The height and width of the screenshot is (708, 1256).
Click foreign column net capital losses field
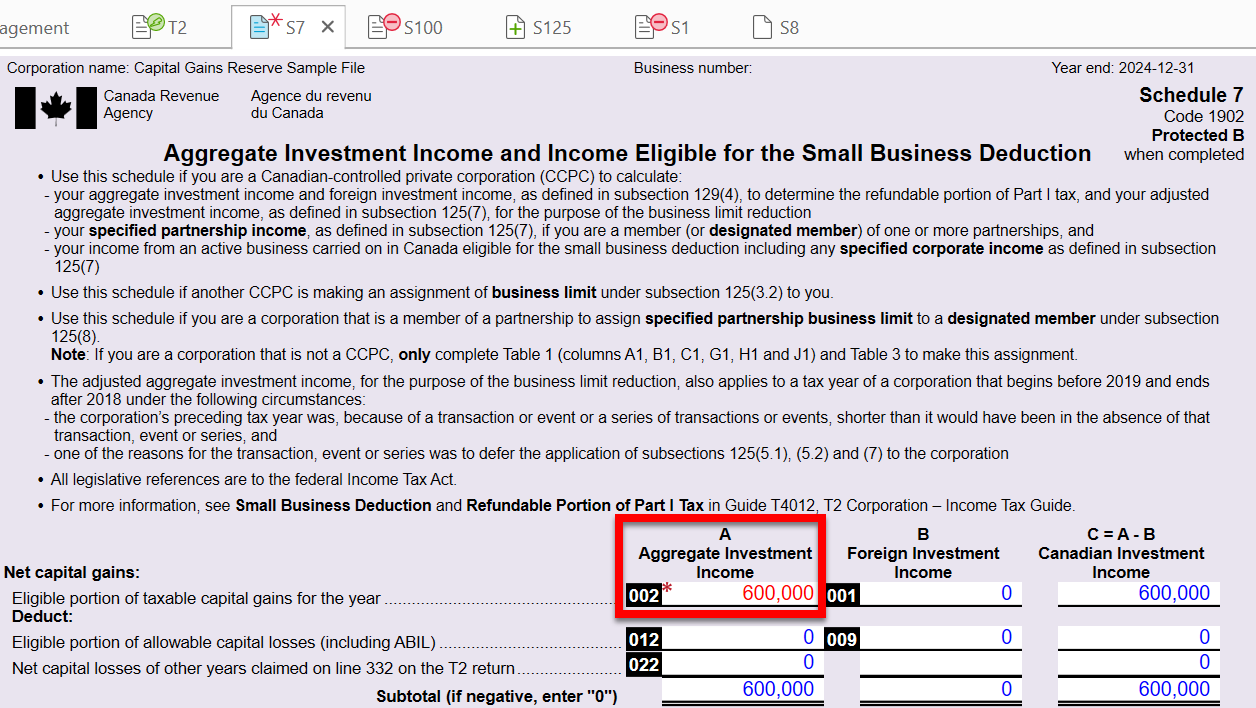pyautogui.click(x=940, y=663)
